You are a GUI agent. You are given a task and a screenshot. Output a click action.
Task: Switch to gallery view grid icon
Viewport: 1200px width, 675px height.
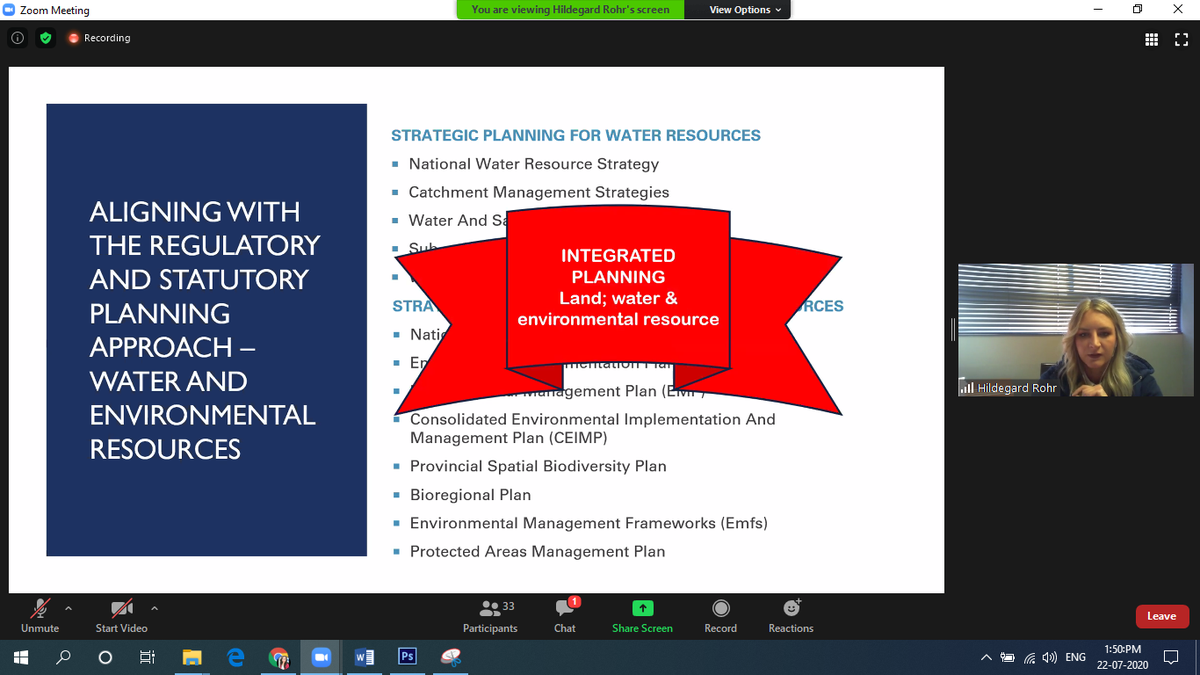1151,39
